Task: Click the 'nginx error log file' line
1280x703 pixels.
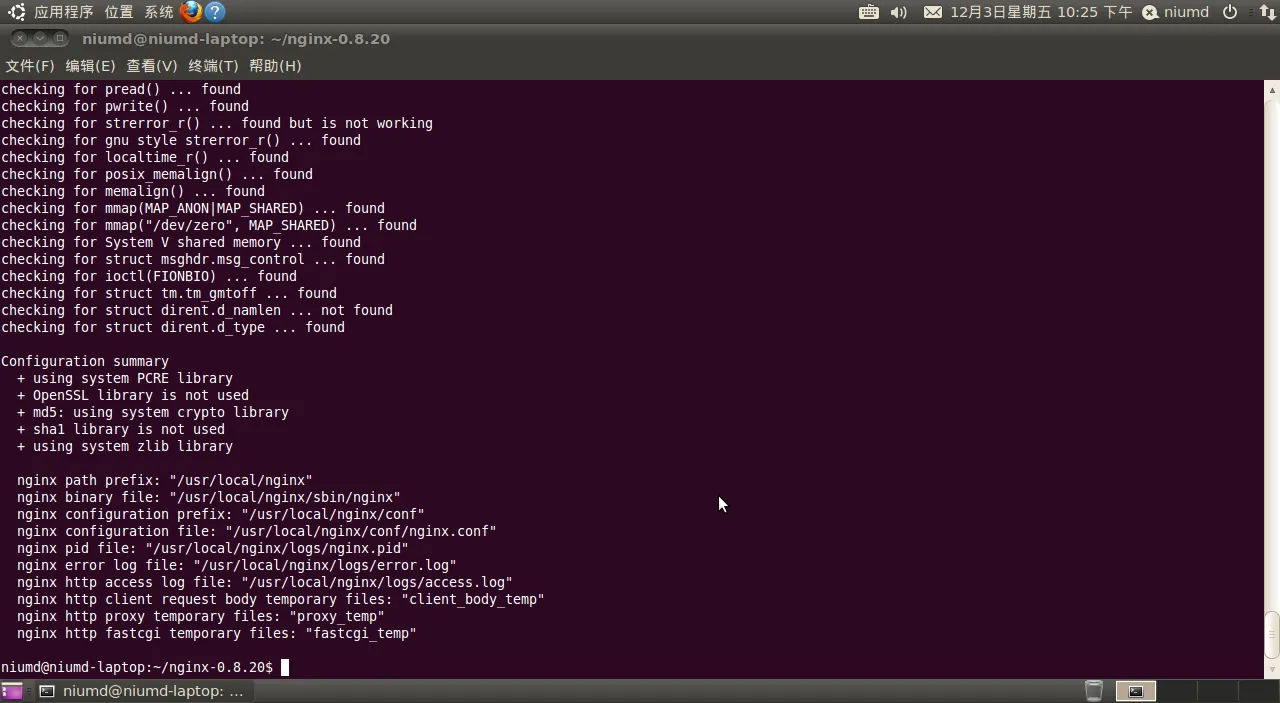Action: (237, 565)
